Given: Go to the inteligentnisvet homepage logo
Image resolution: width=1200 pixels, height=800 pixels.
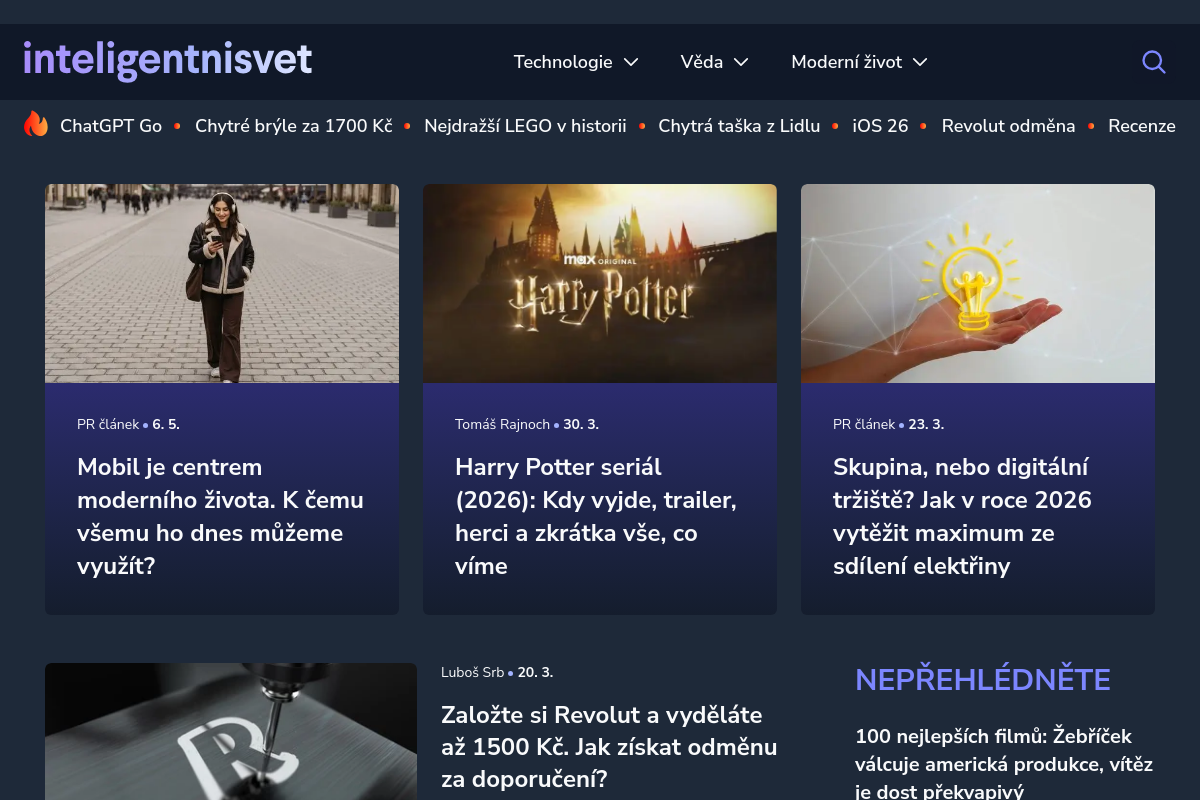Looking at the screenshot, I should pos(168,60).
